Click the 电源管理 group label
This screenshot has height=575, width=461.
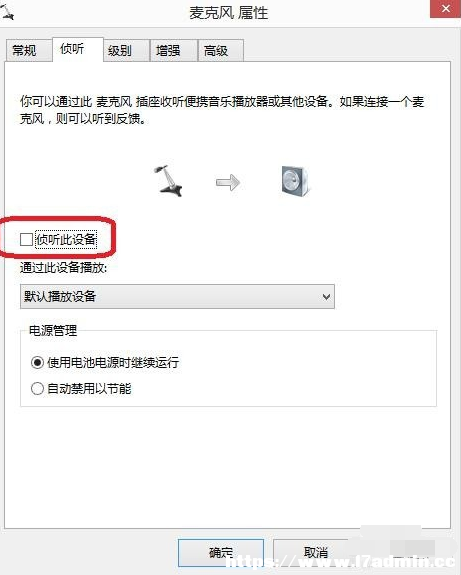pos(53,330)
